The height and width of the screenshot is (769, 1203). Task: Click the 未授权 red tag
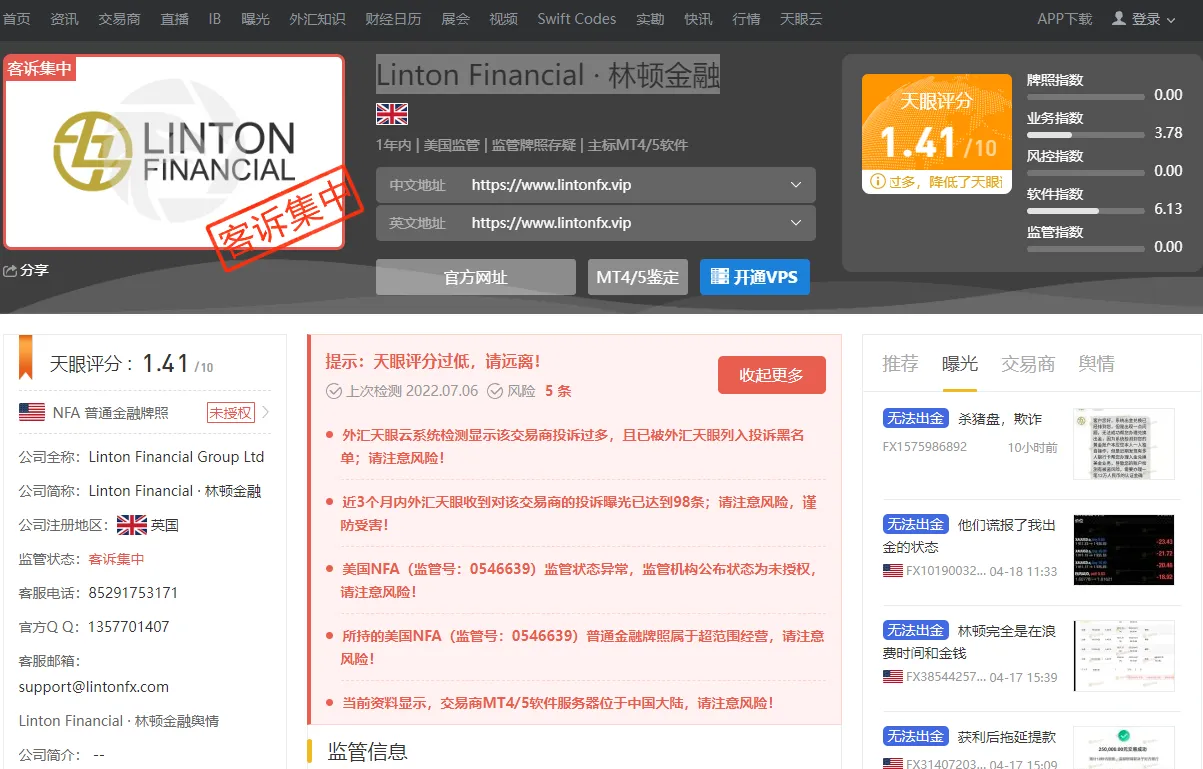(231, 412)
